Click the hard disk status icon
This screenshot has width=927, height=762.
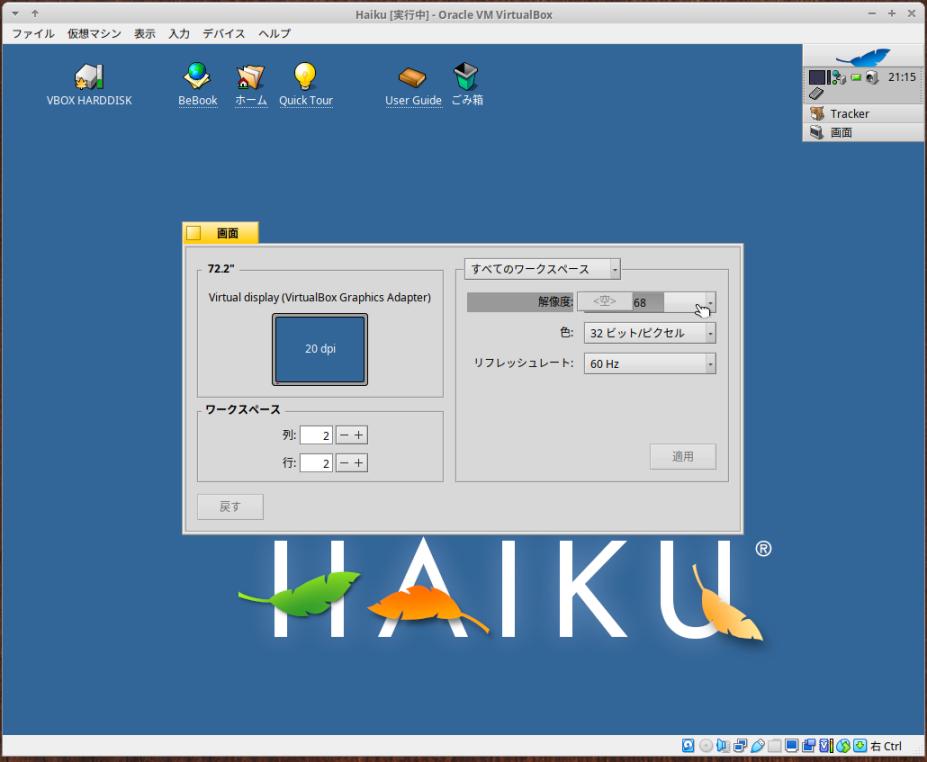tap(688, 745)
